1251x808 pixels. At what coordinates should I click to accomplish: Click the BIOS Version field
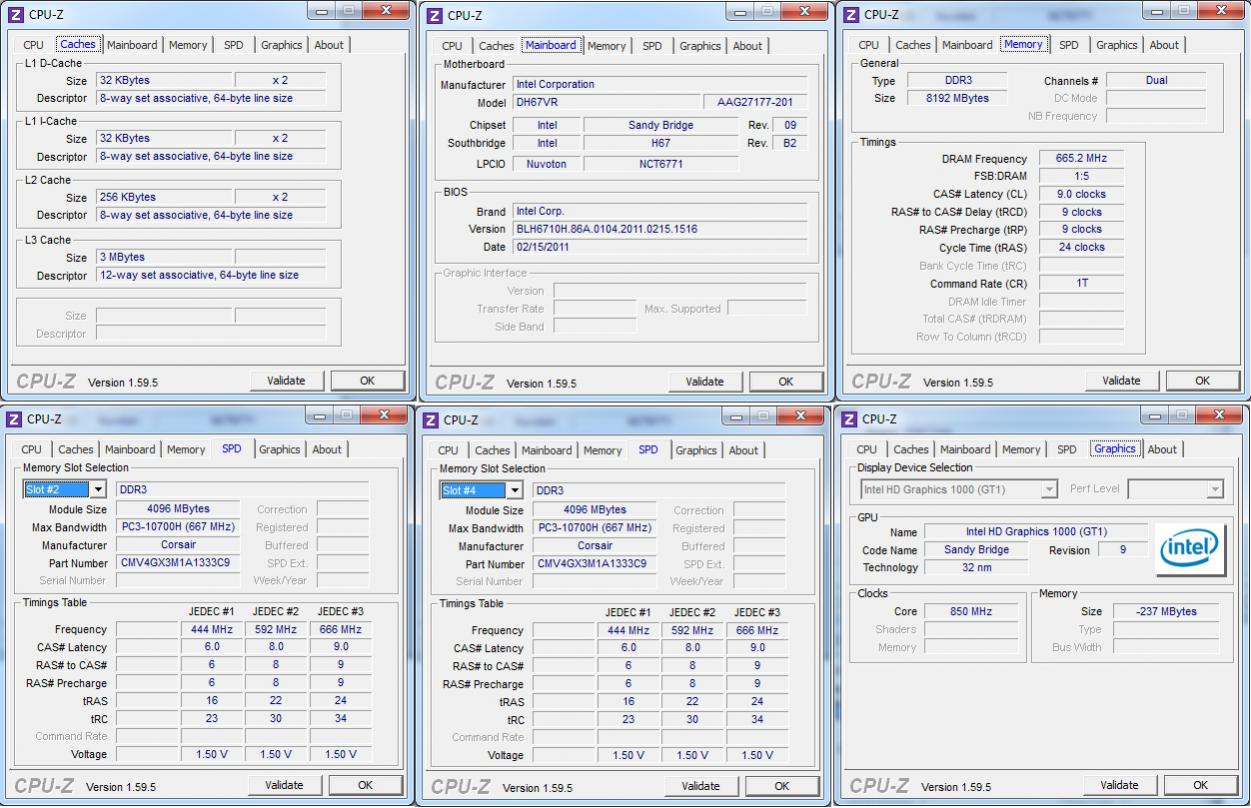coord(659,230)
